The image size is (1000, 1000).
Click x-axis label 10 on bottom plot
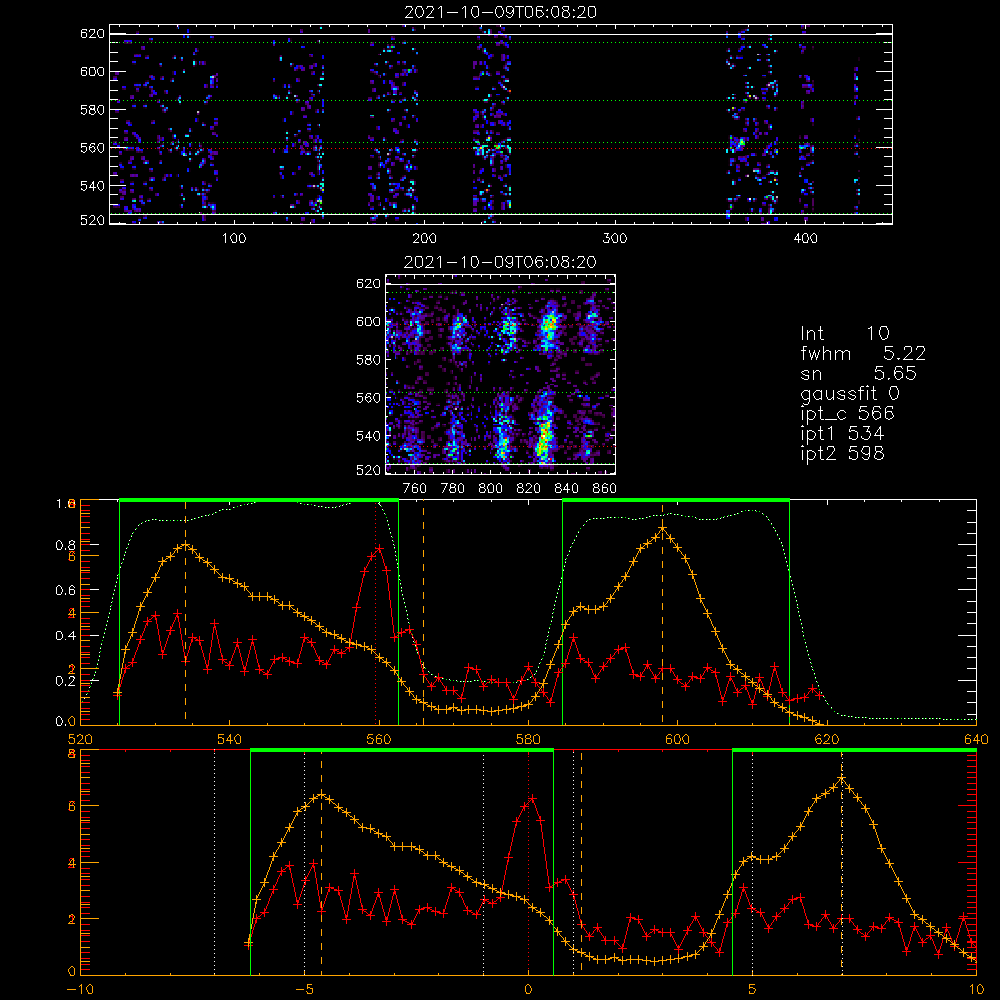(976, 990)
